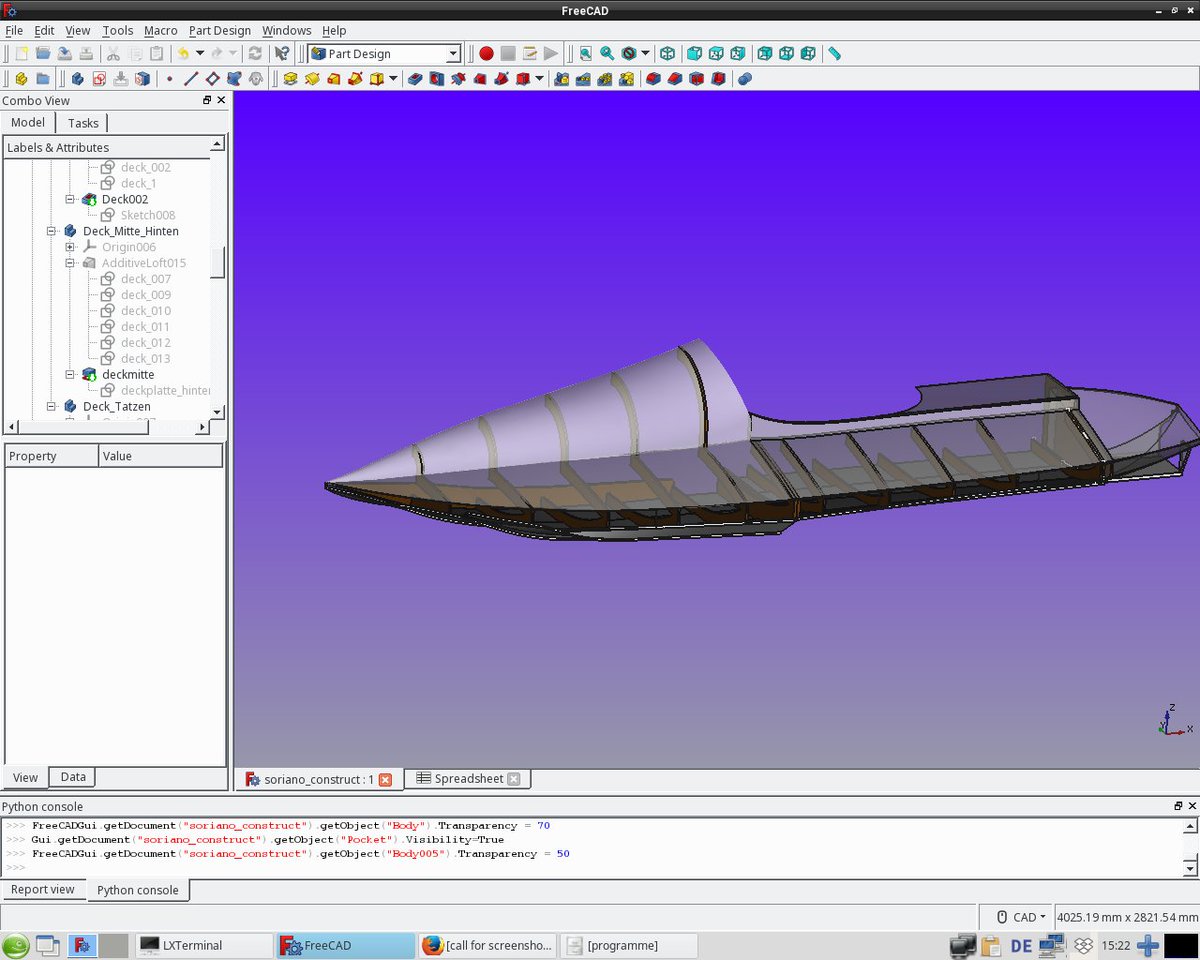
Task: Open LXTerminal from the taskbar
Action: [203, 945]
